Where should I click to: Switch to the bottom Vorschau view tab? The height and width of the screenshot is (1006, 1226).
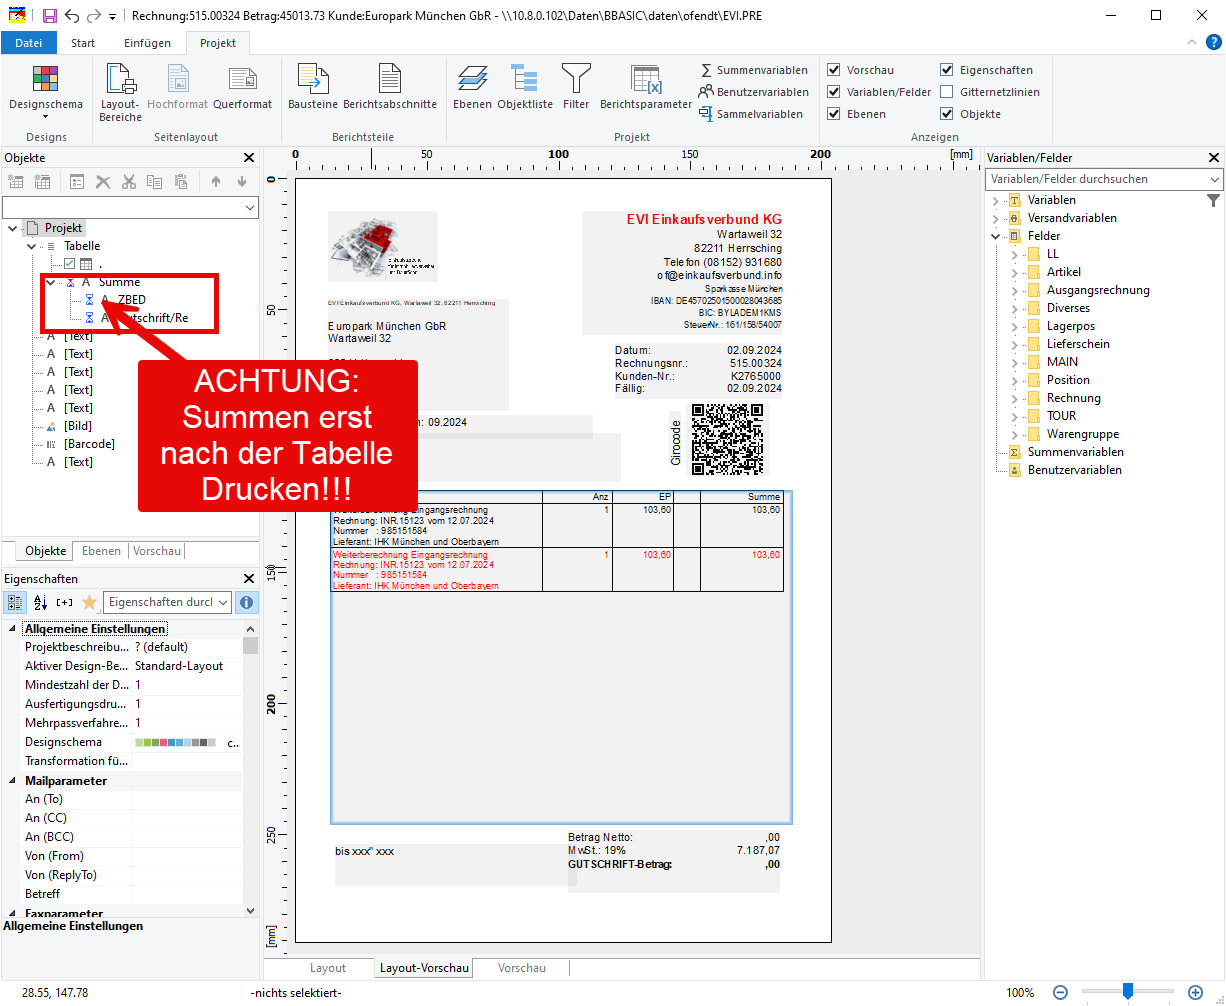pyautogui.click(x=522, y=968)
